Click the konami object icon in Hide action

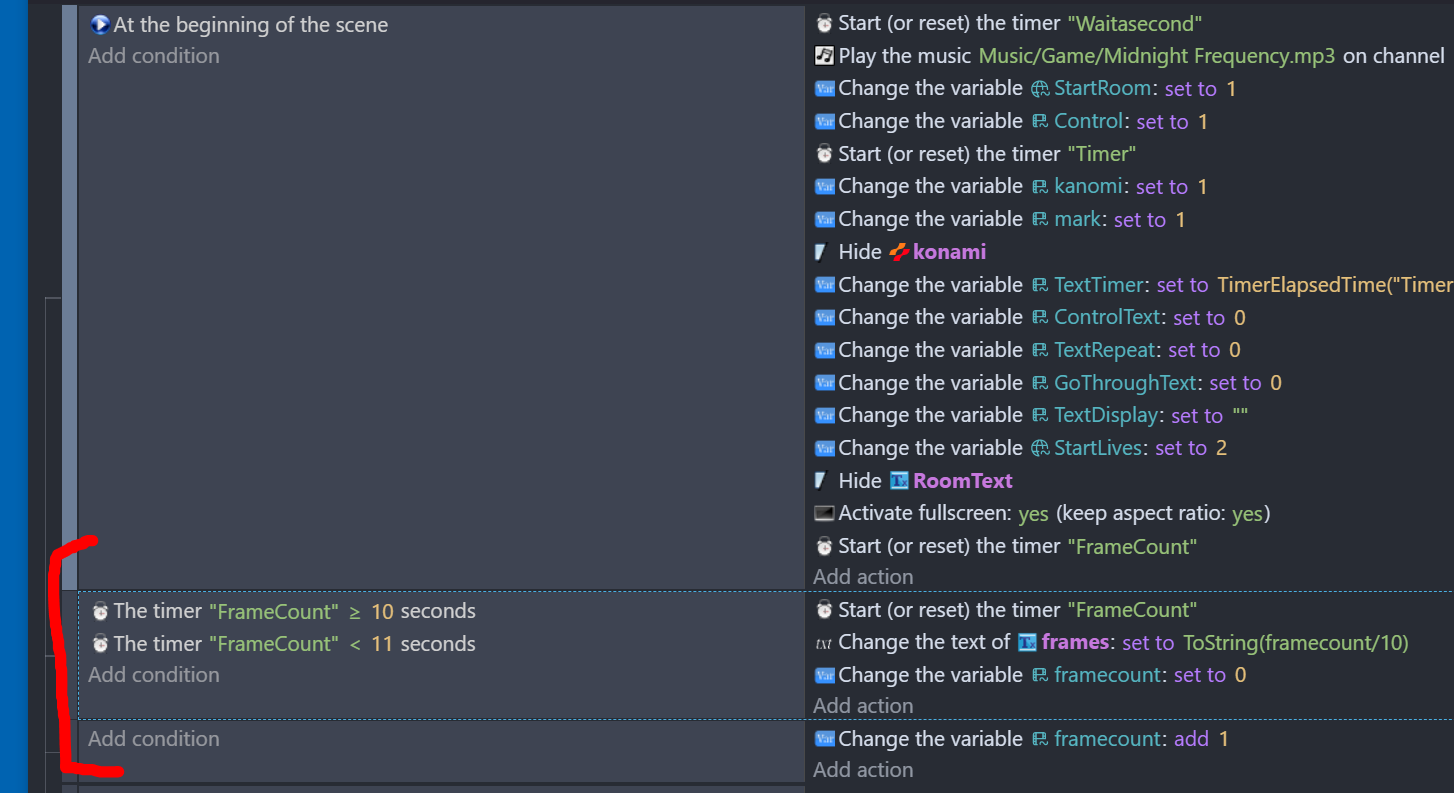point(899,252)
